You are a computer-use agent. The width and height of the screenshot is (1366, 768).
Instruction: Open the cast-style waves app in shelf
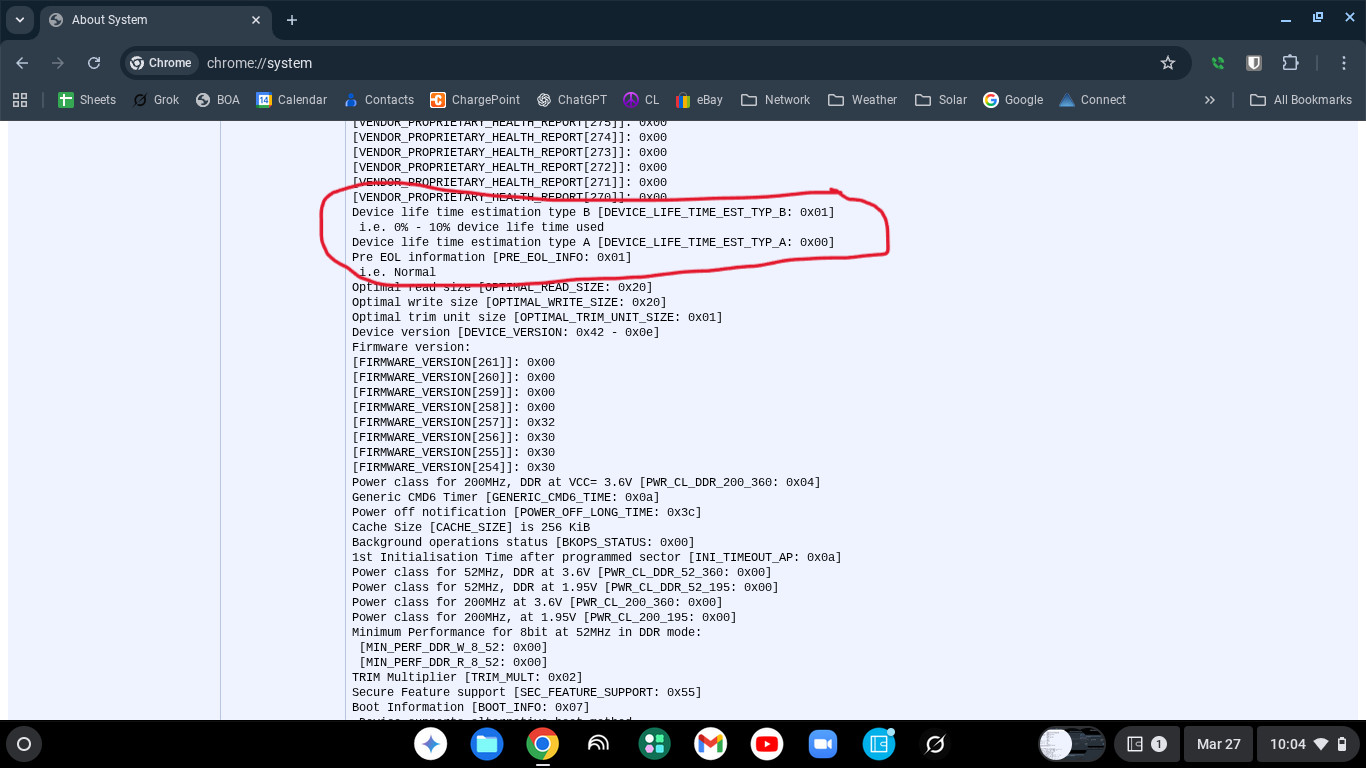click(x=599, y=744)
